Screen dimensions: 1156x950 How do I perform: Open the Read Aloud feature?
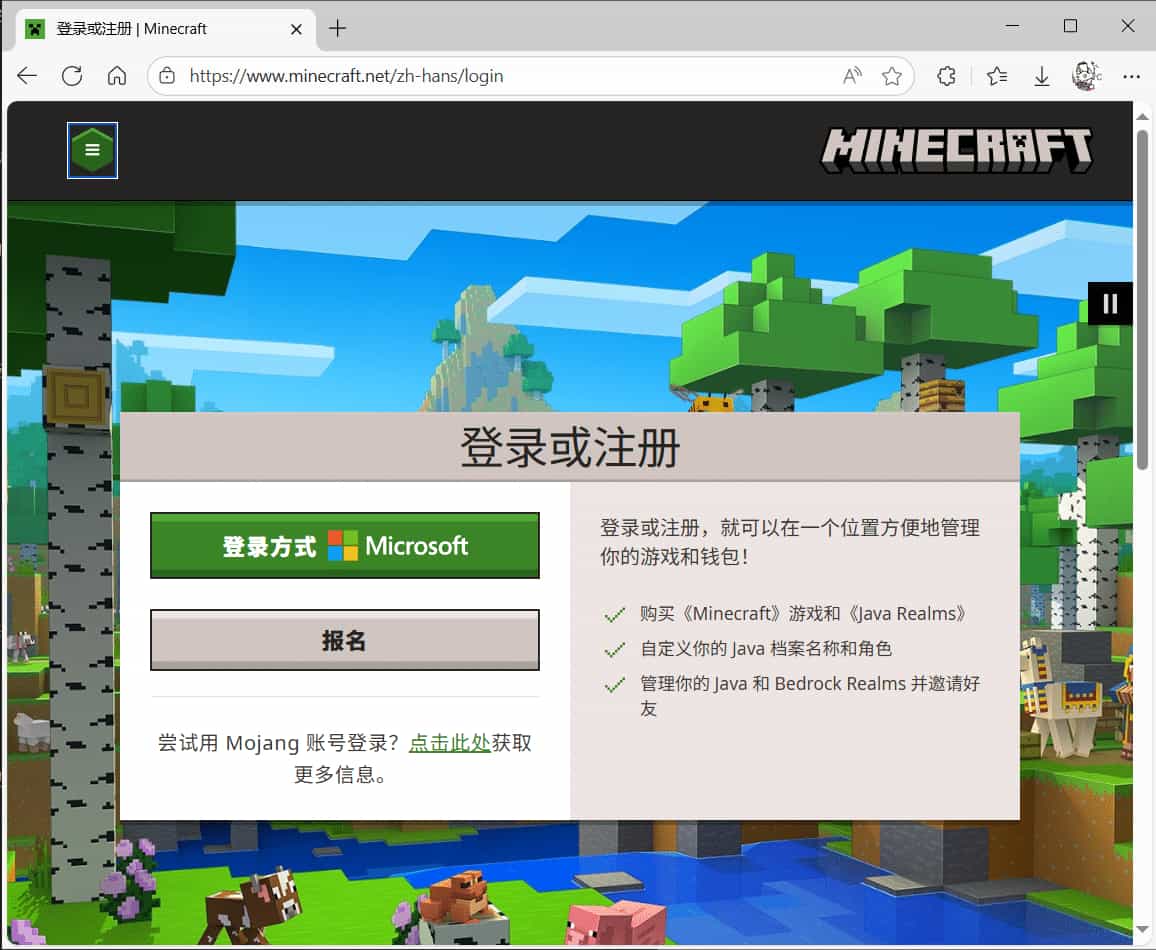852,76
